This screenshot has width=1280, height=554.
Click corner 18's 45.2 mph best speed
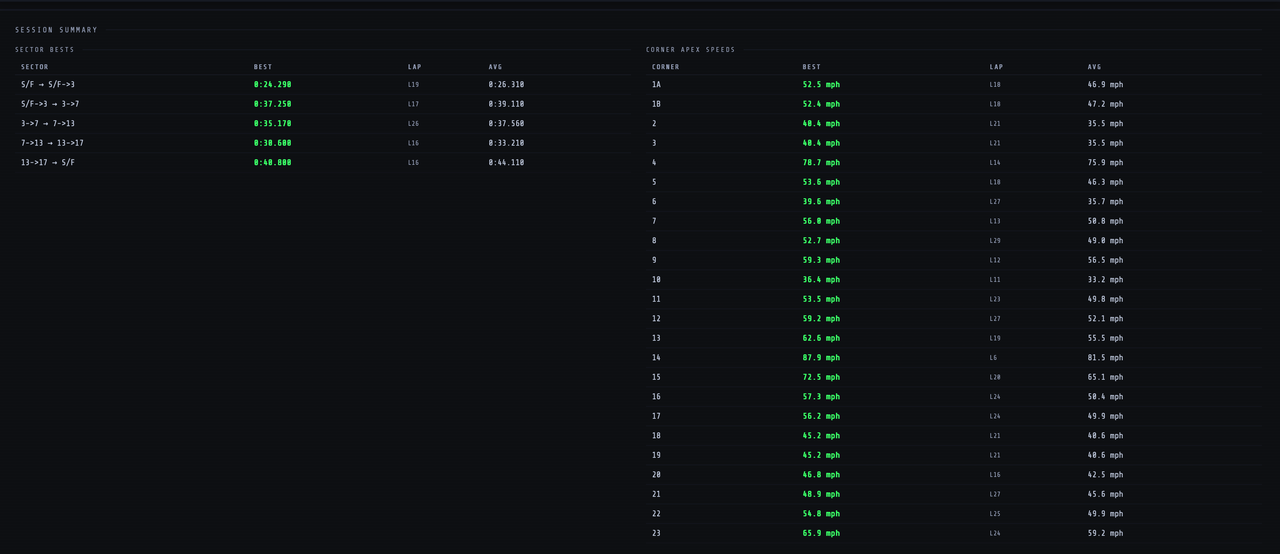[x=821, y=436]
